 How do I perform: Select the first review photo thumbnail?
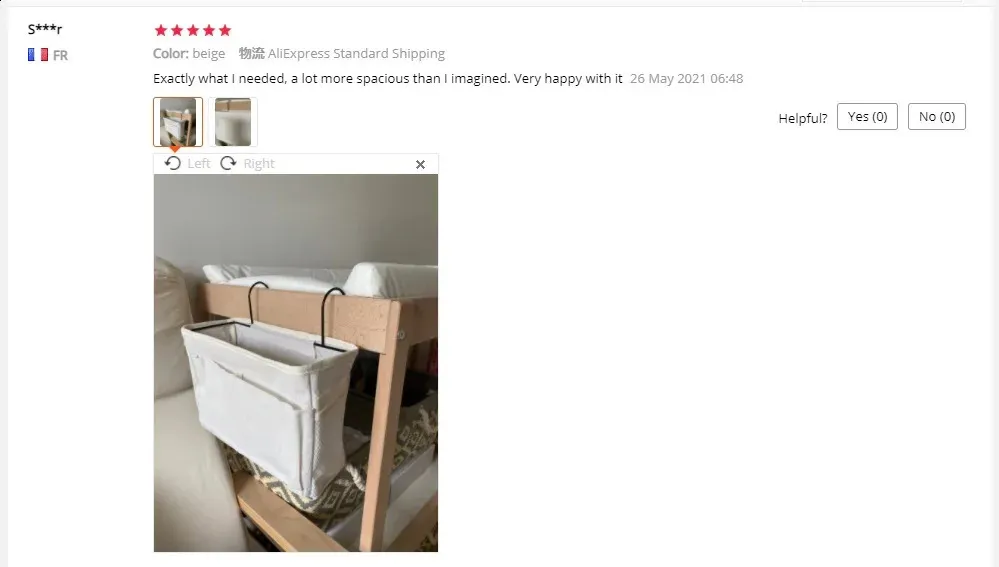tap(178, 122)
